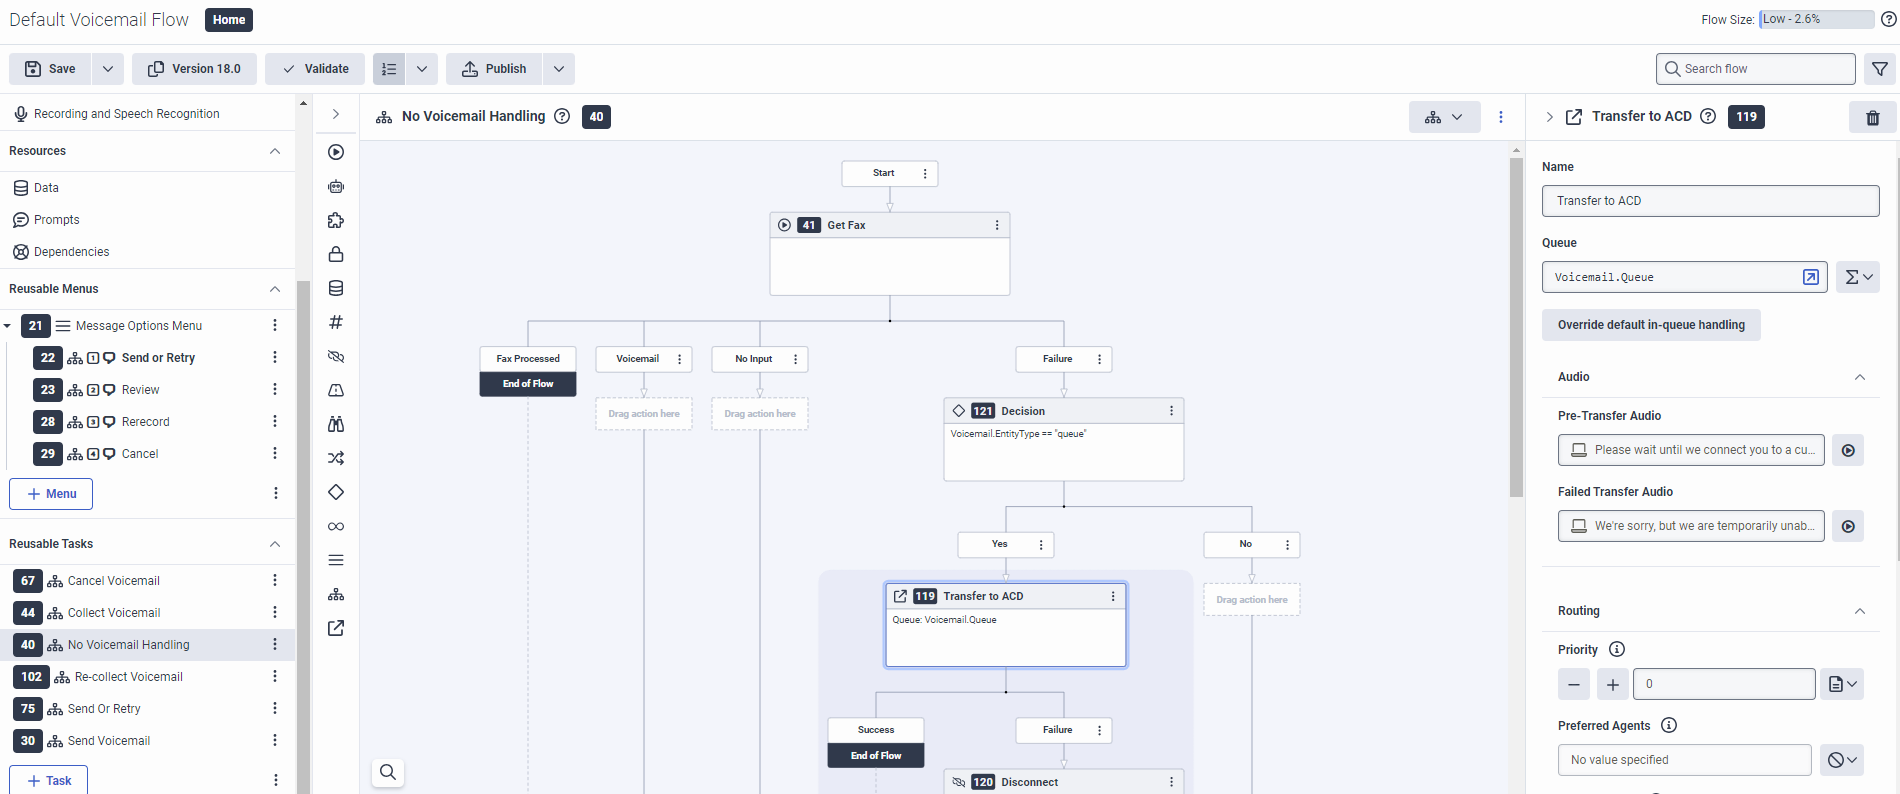
Task: Toggle the numbered list view button
Action: [x=389, y=69]
